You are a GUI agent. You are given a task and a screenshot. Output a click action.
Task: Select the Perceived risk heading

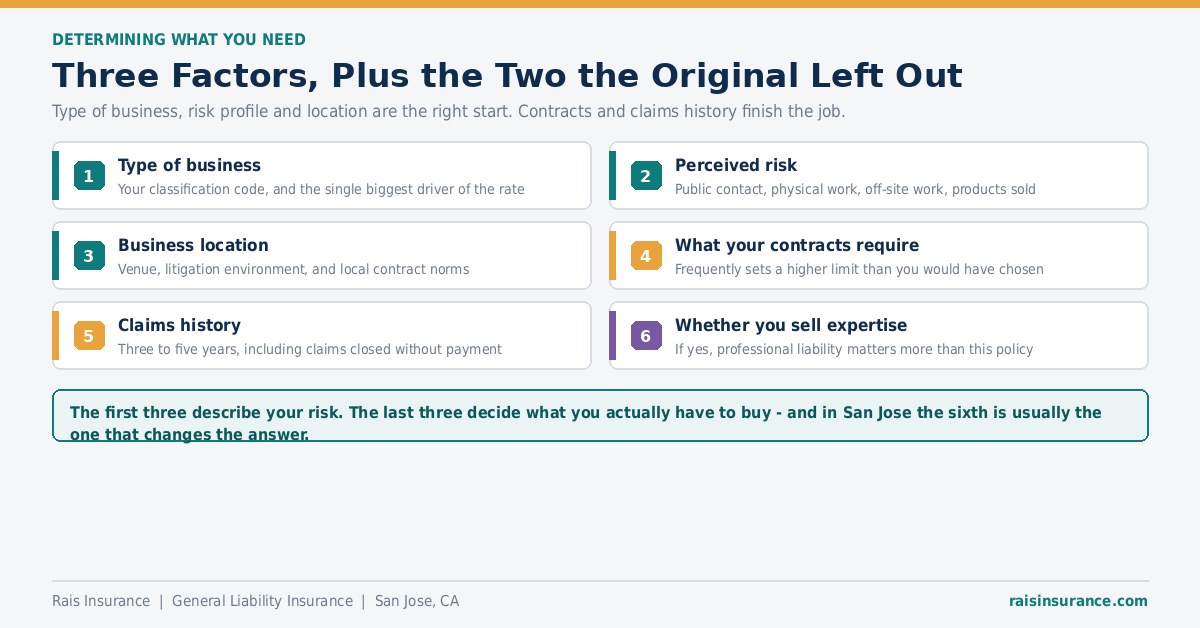click(736, 166)
